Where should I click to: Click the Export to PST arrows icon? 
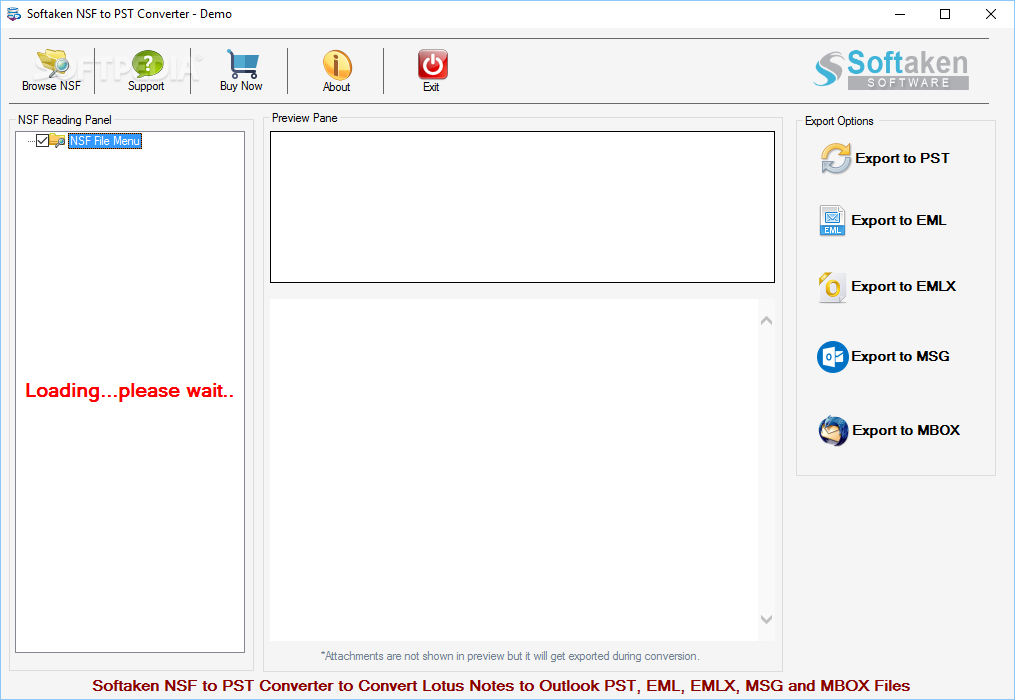coord(836,158)
